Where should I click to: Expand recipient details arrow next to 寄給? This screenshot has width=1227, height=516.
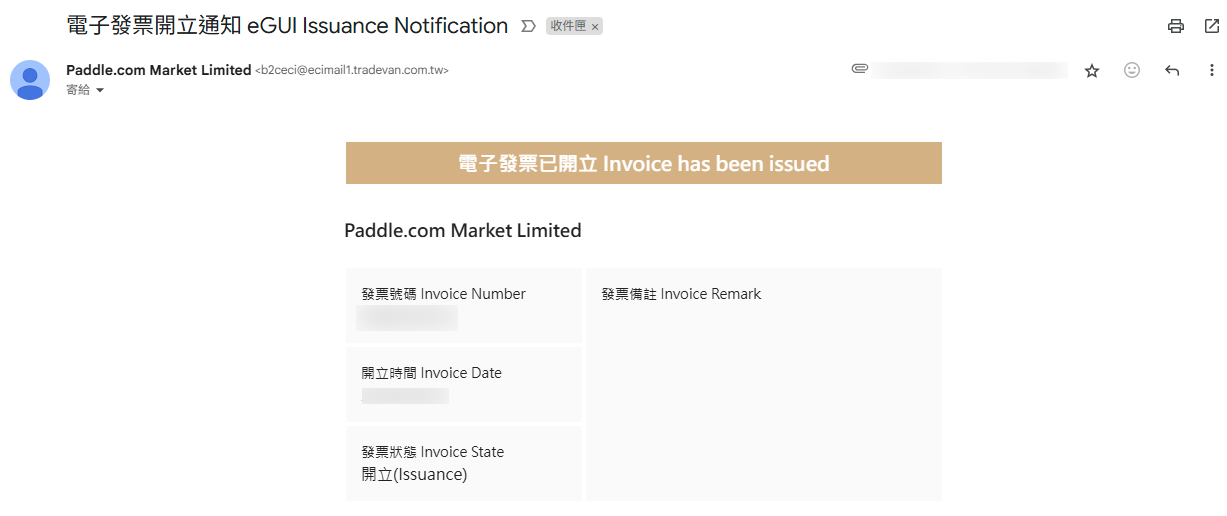100,90
